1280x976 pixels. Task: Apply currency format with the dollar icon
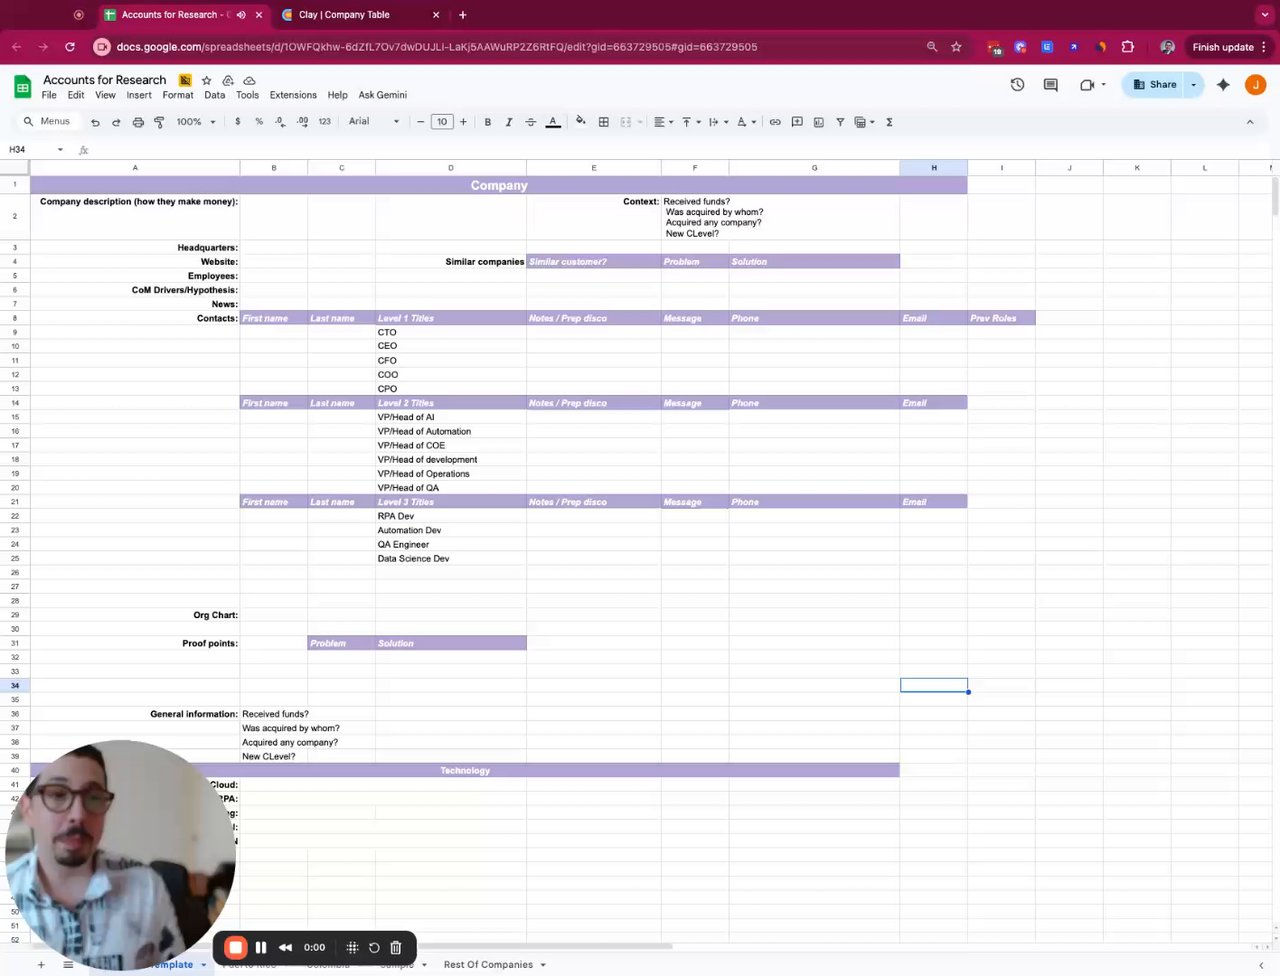[x=237, y=122]
